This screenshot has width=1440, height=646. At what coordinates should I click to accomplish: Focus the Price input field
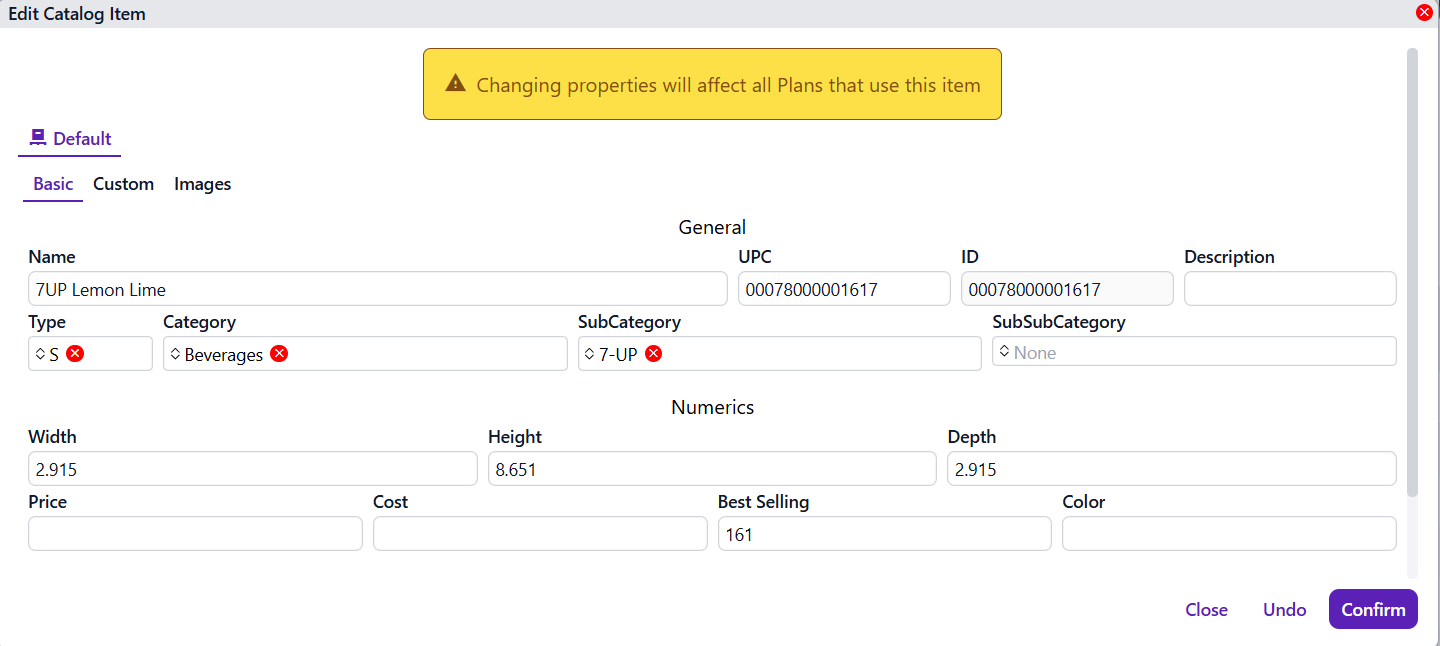(195, 534)
